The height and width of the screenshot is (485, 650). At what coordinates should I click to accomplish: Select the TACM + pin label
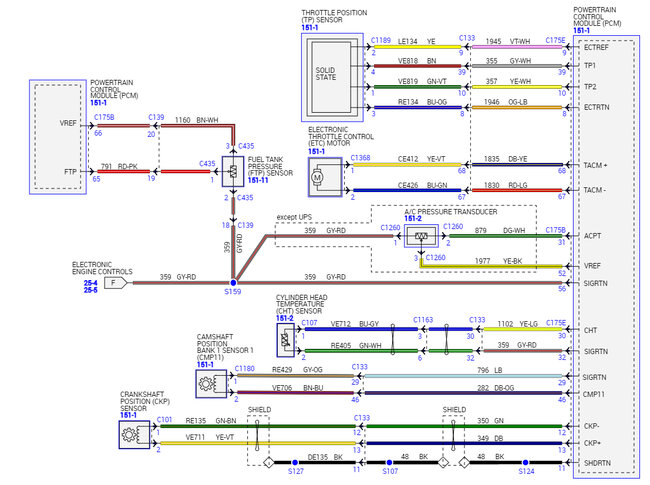tap(595, 165)
